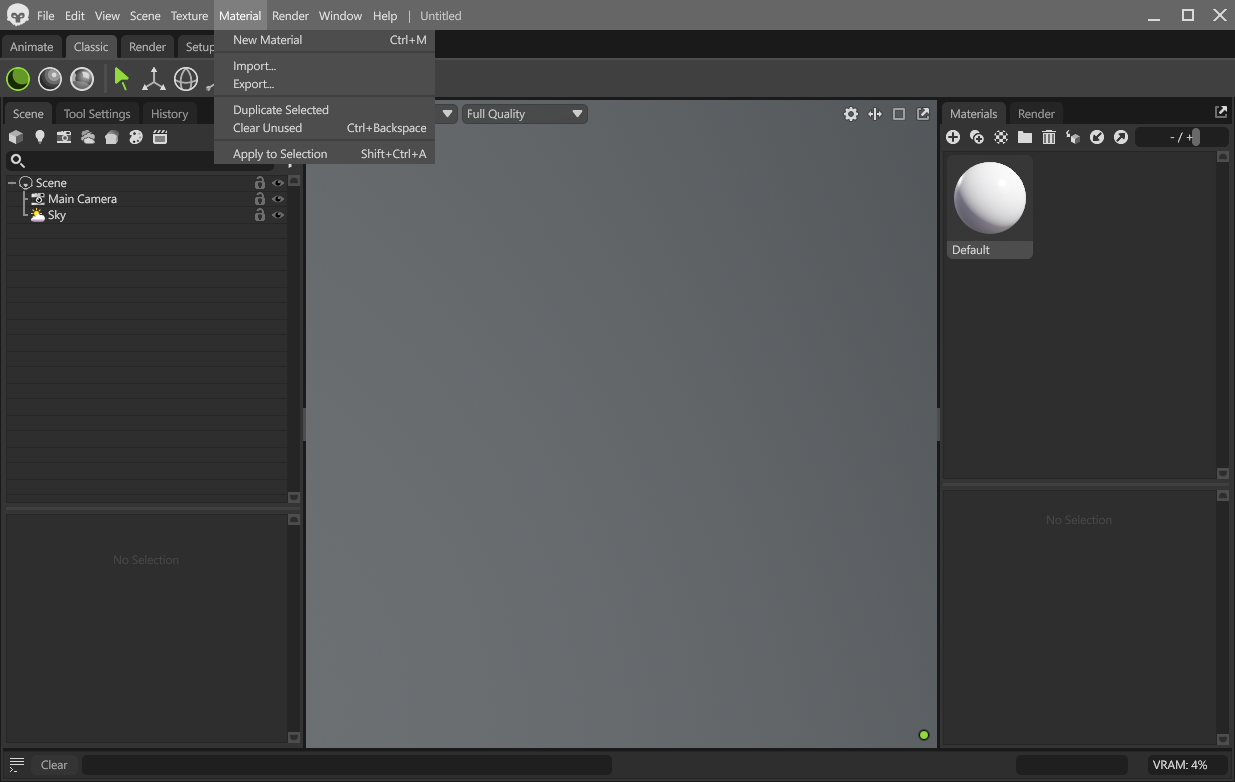Select the arrow selection tool
Image resolution: width=1235 pixels, height=782 pixels.
click(x=122, y=79)
